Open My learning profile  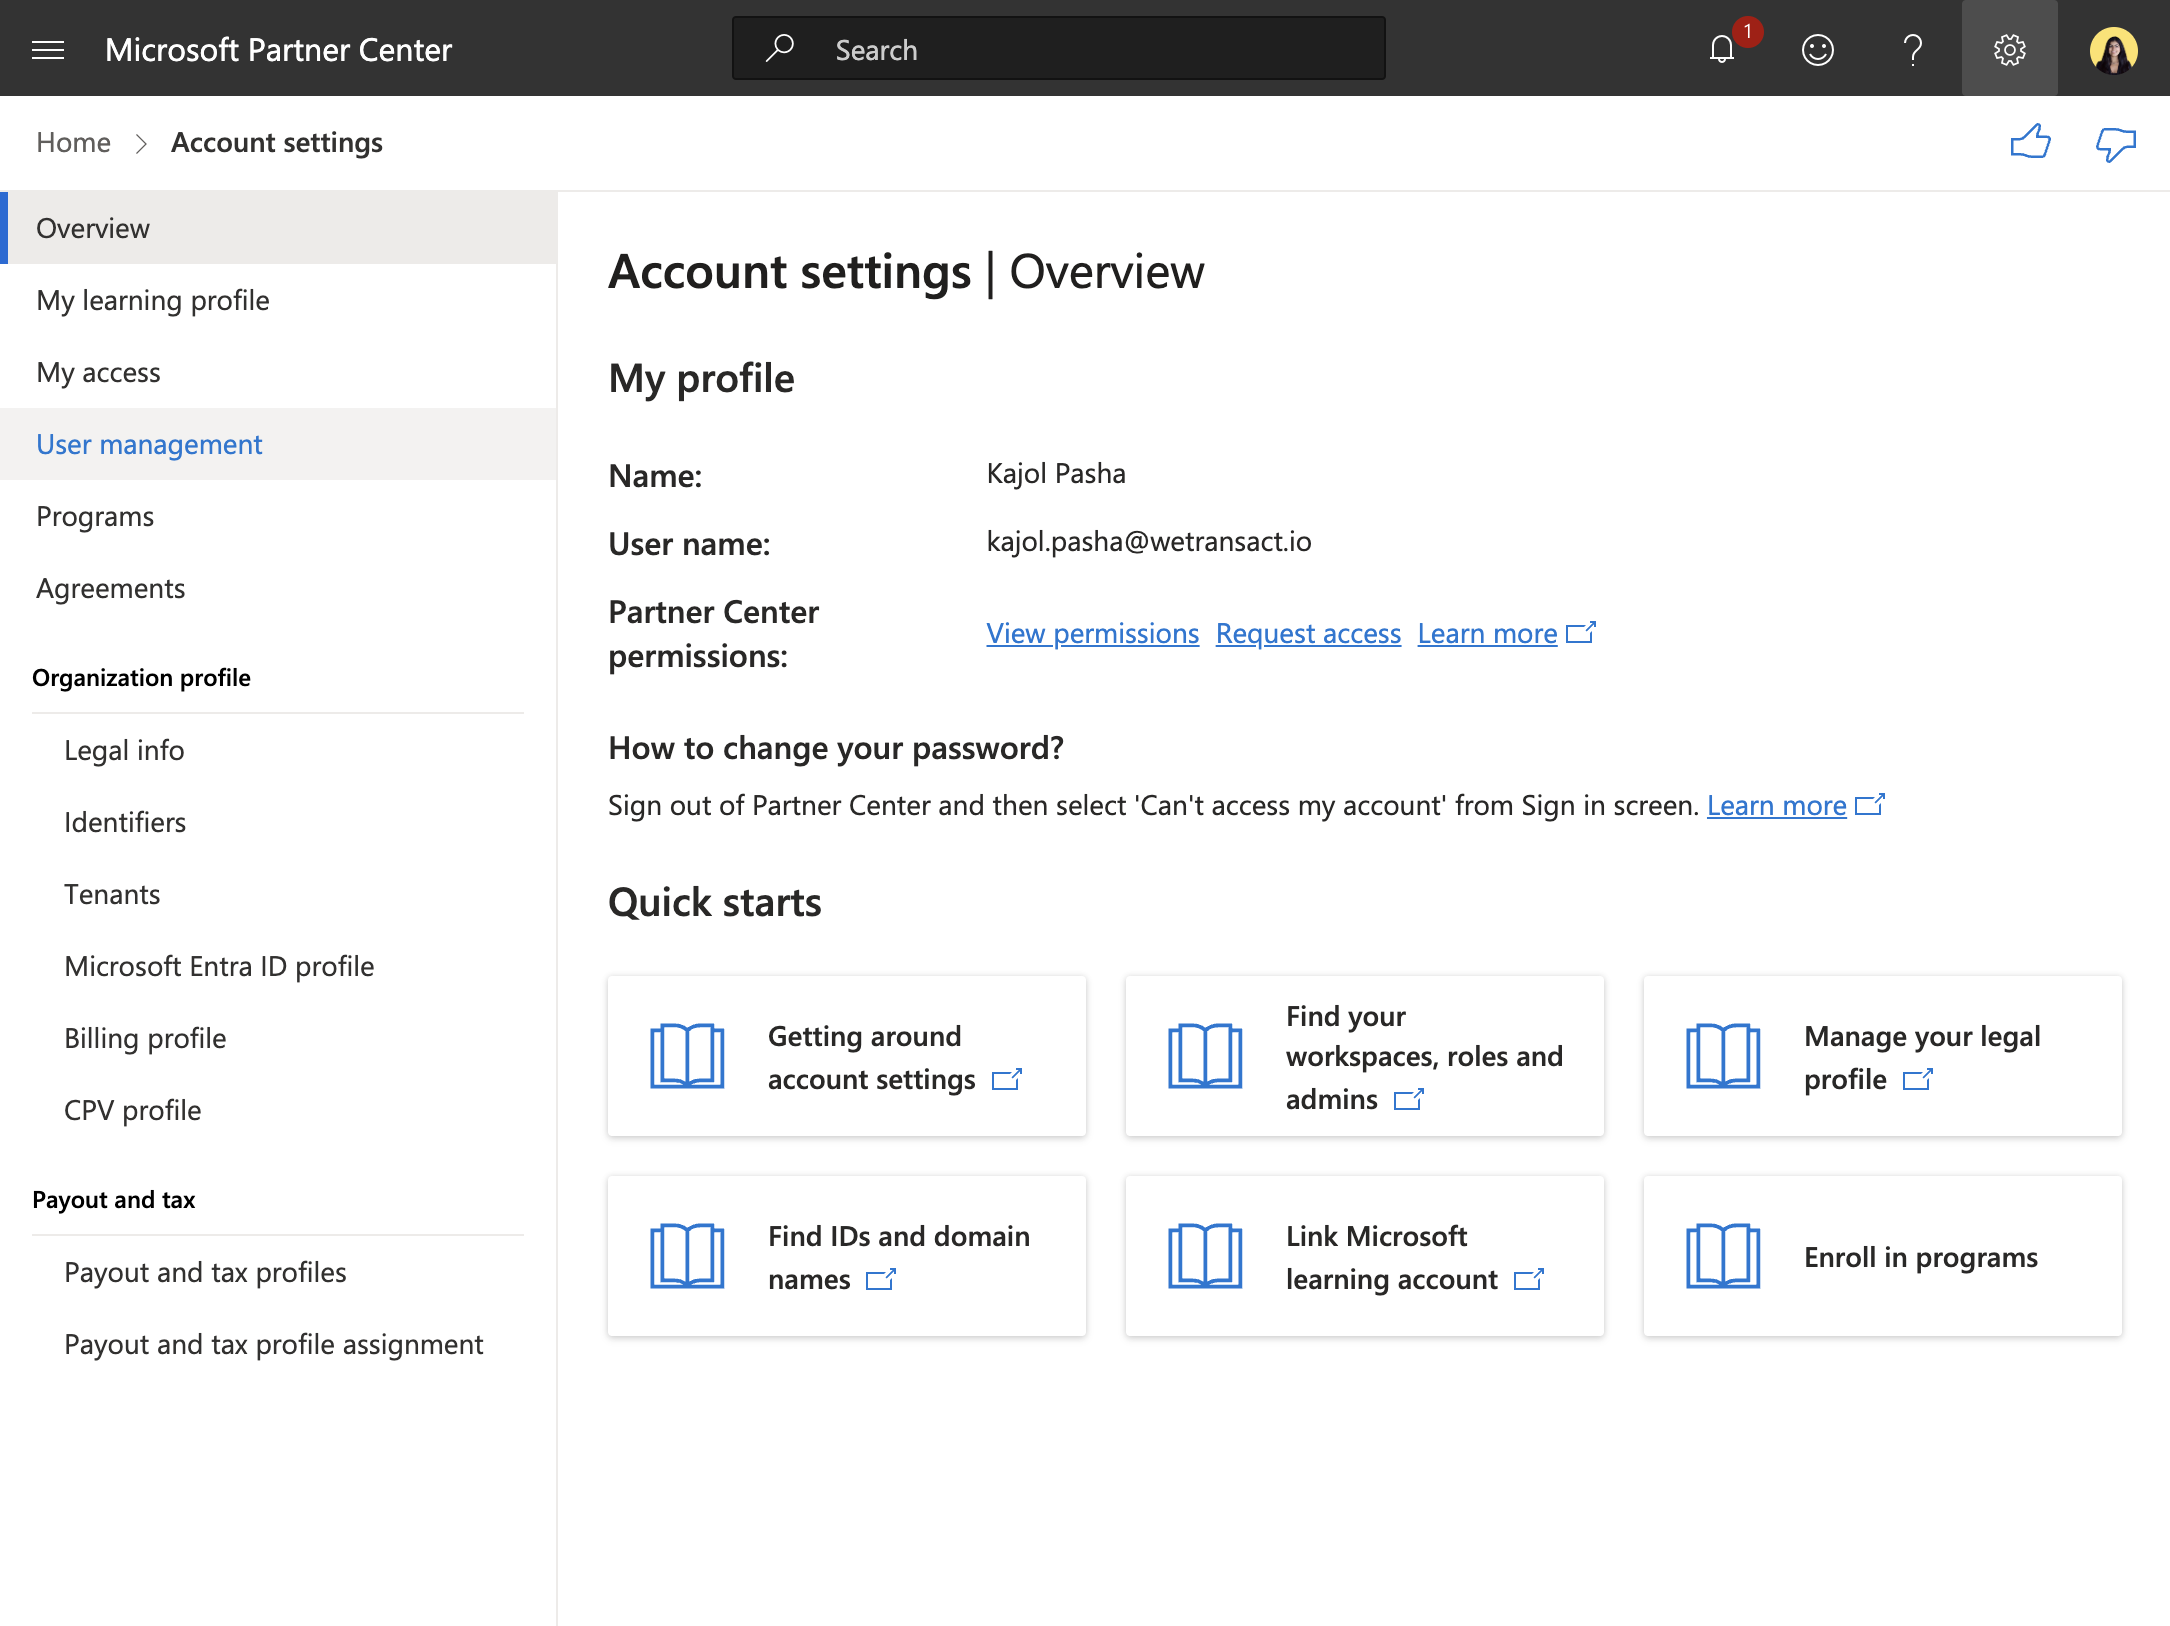[x=278, y=300]
